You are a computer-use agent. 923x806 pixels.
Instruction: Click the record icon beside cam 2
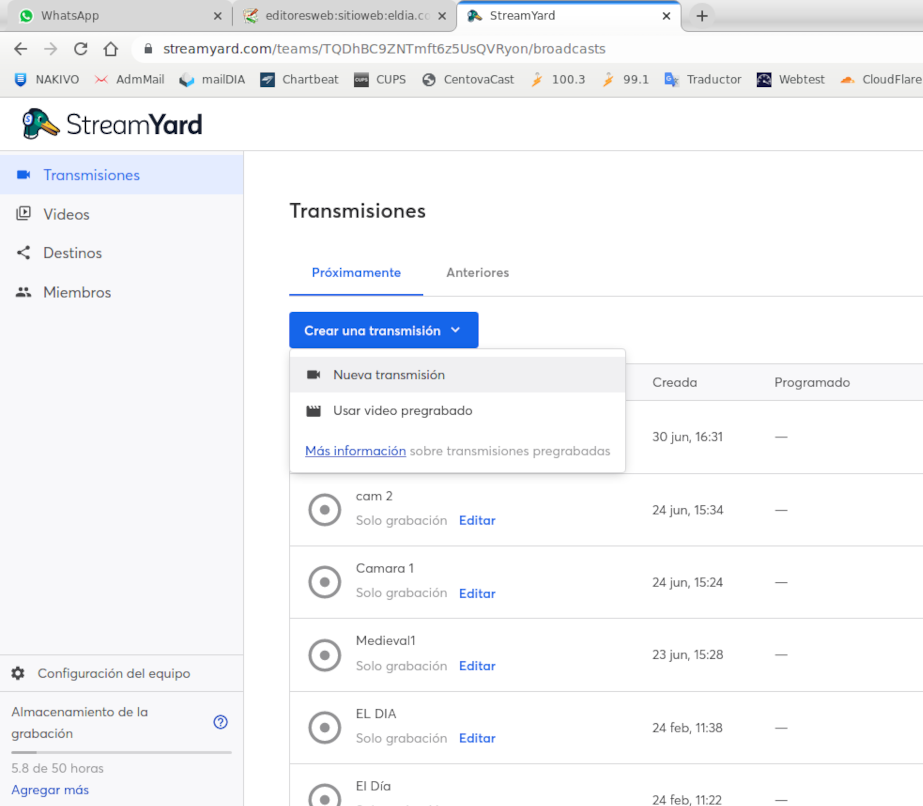click(324, 510)
